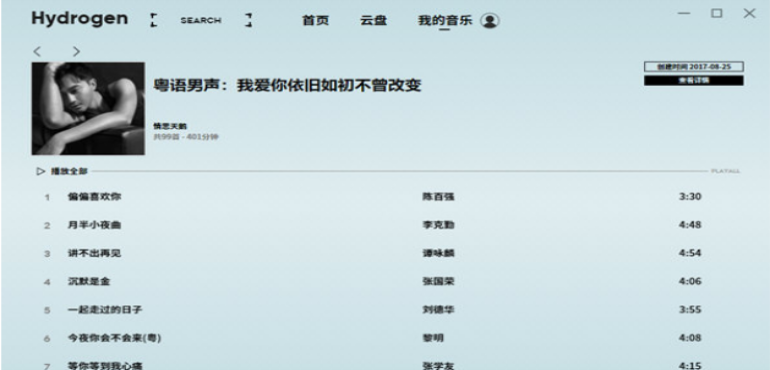This screenshot has width=770, height=370.
Task: Click track number 4
Action: [48, 283]
